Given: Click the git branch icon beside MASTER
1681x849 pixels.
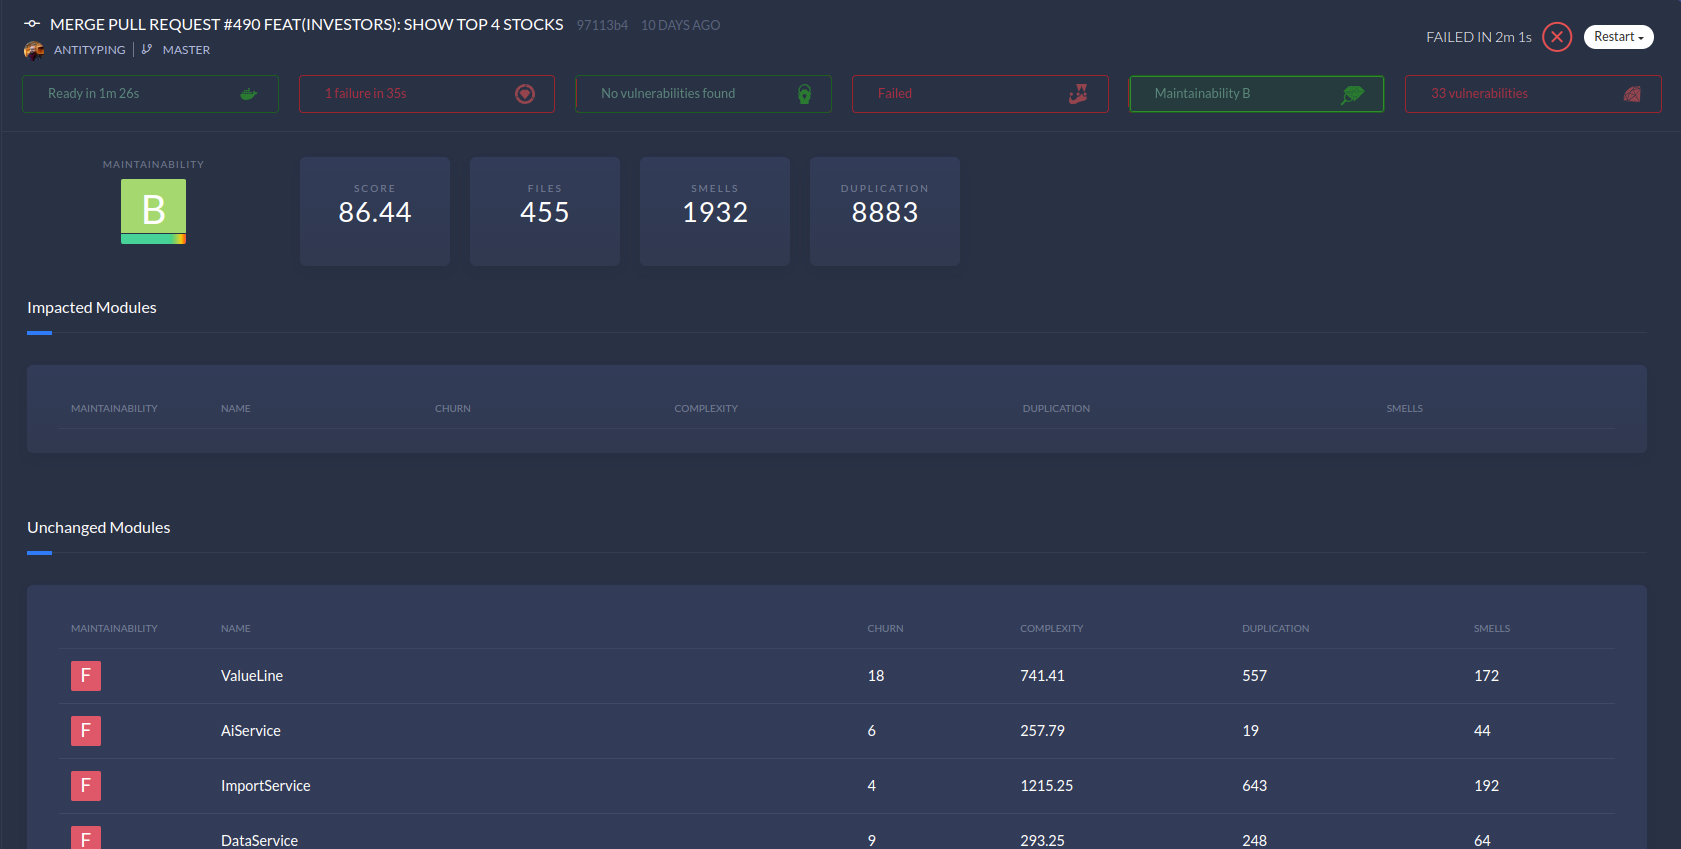Looking at the screenshot, I should [147, 49].
